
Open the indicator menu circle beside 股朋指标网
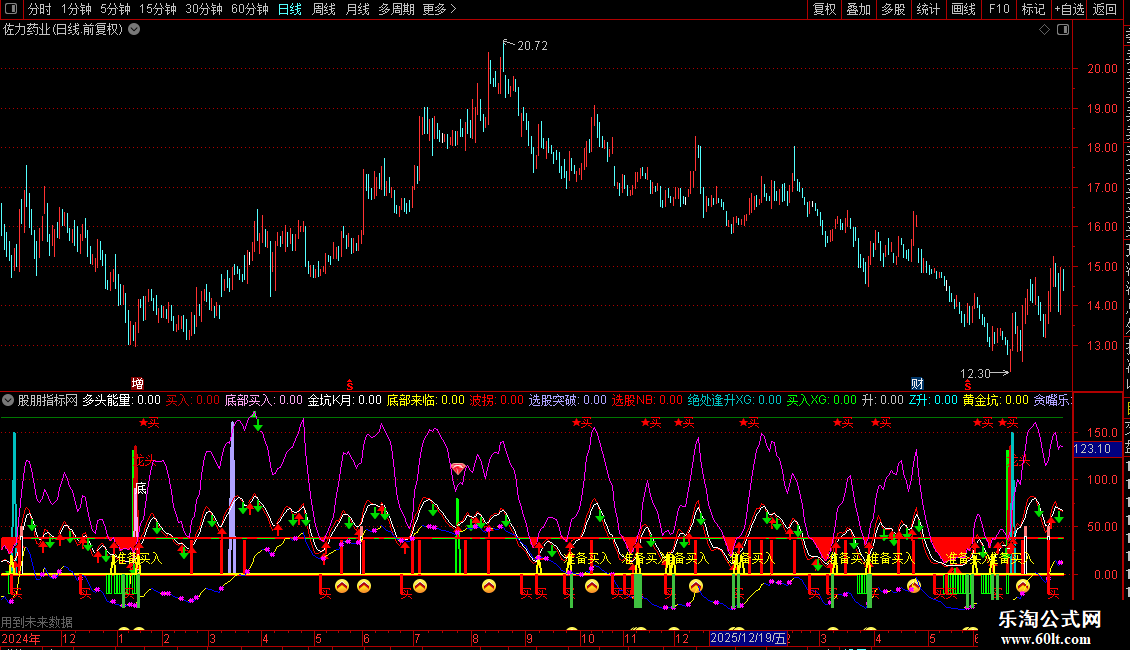pyautogui.click(x=8, y=400)
